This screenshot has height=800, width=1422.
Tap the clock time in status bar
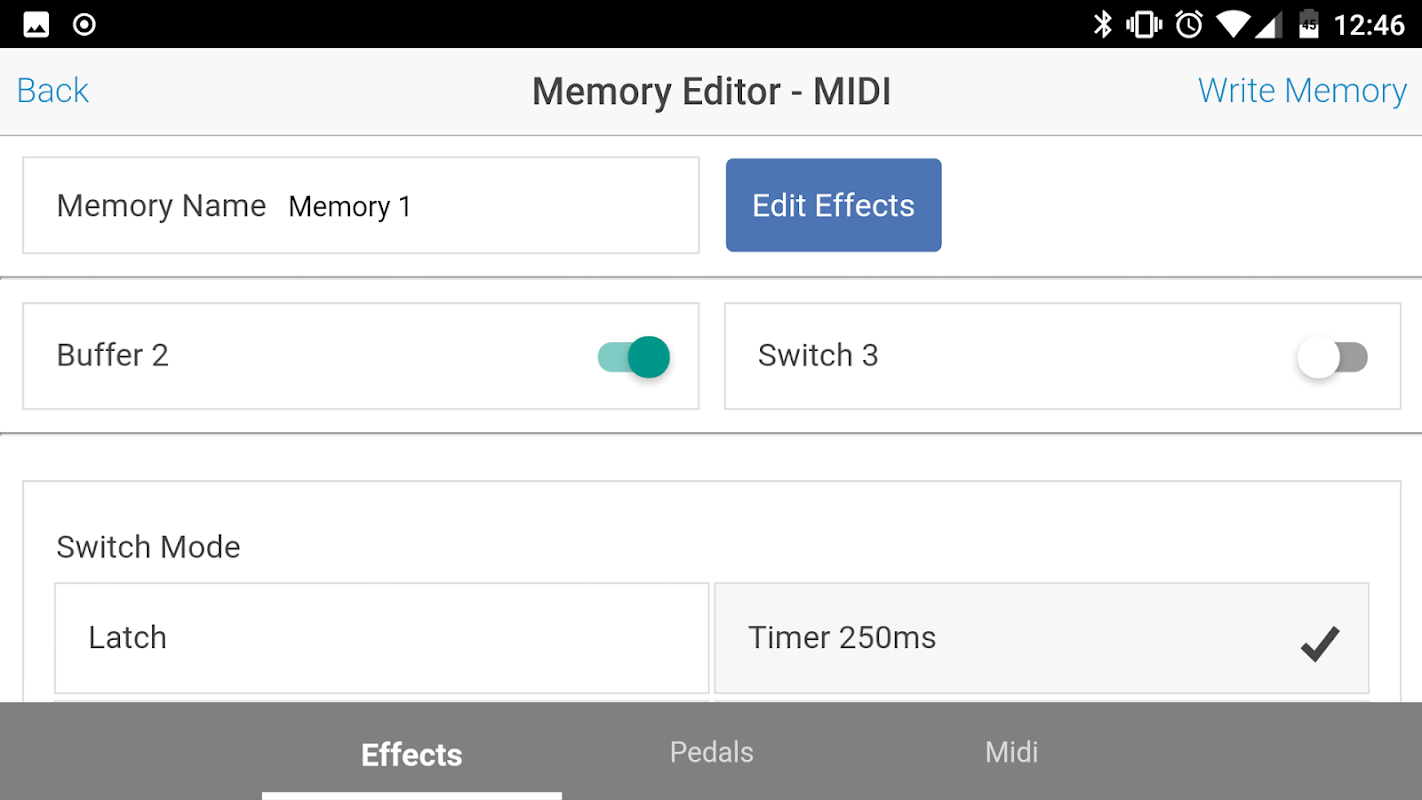(x=1369, y=24)
